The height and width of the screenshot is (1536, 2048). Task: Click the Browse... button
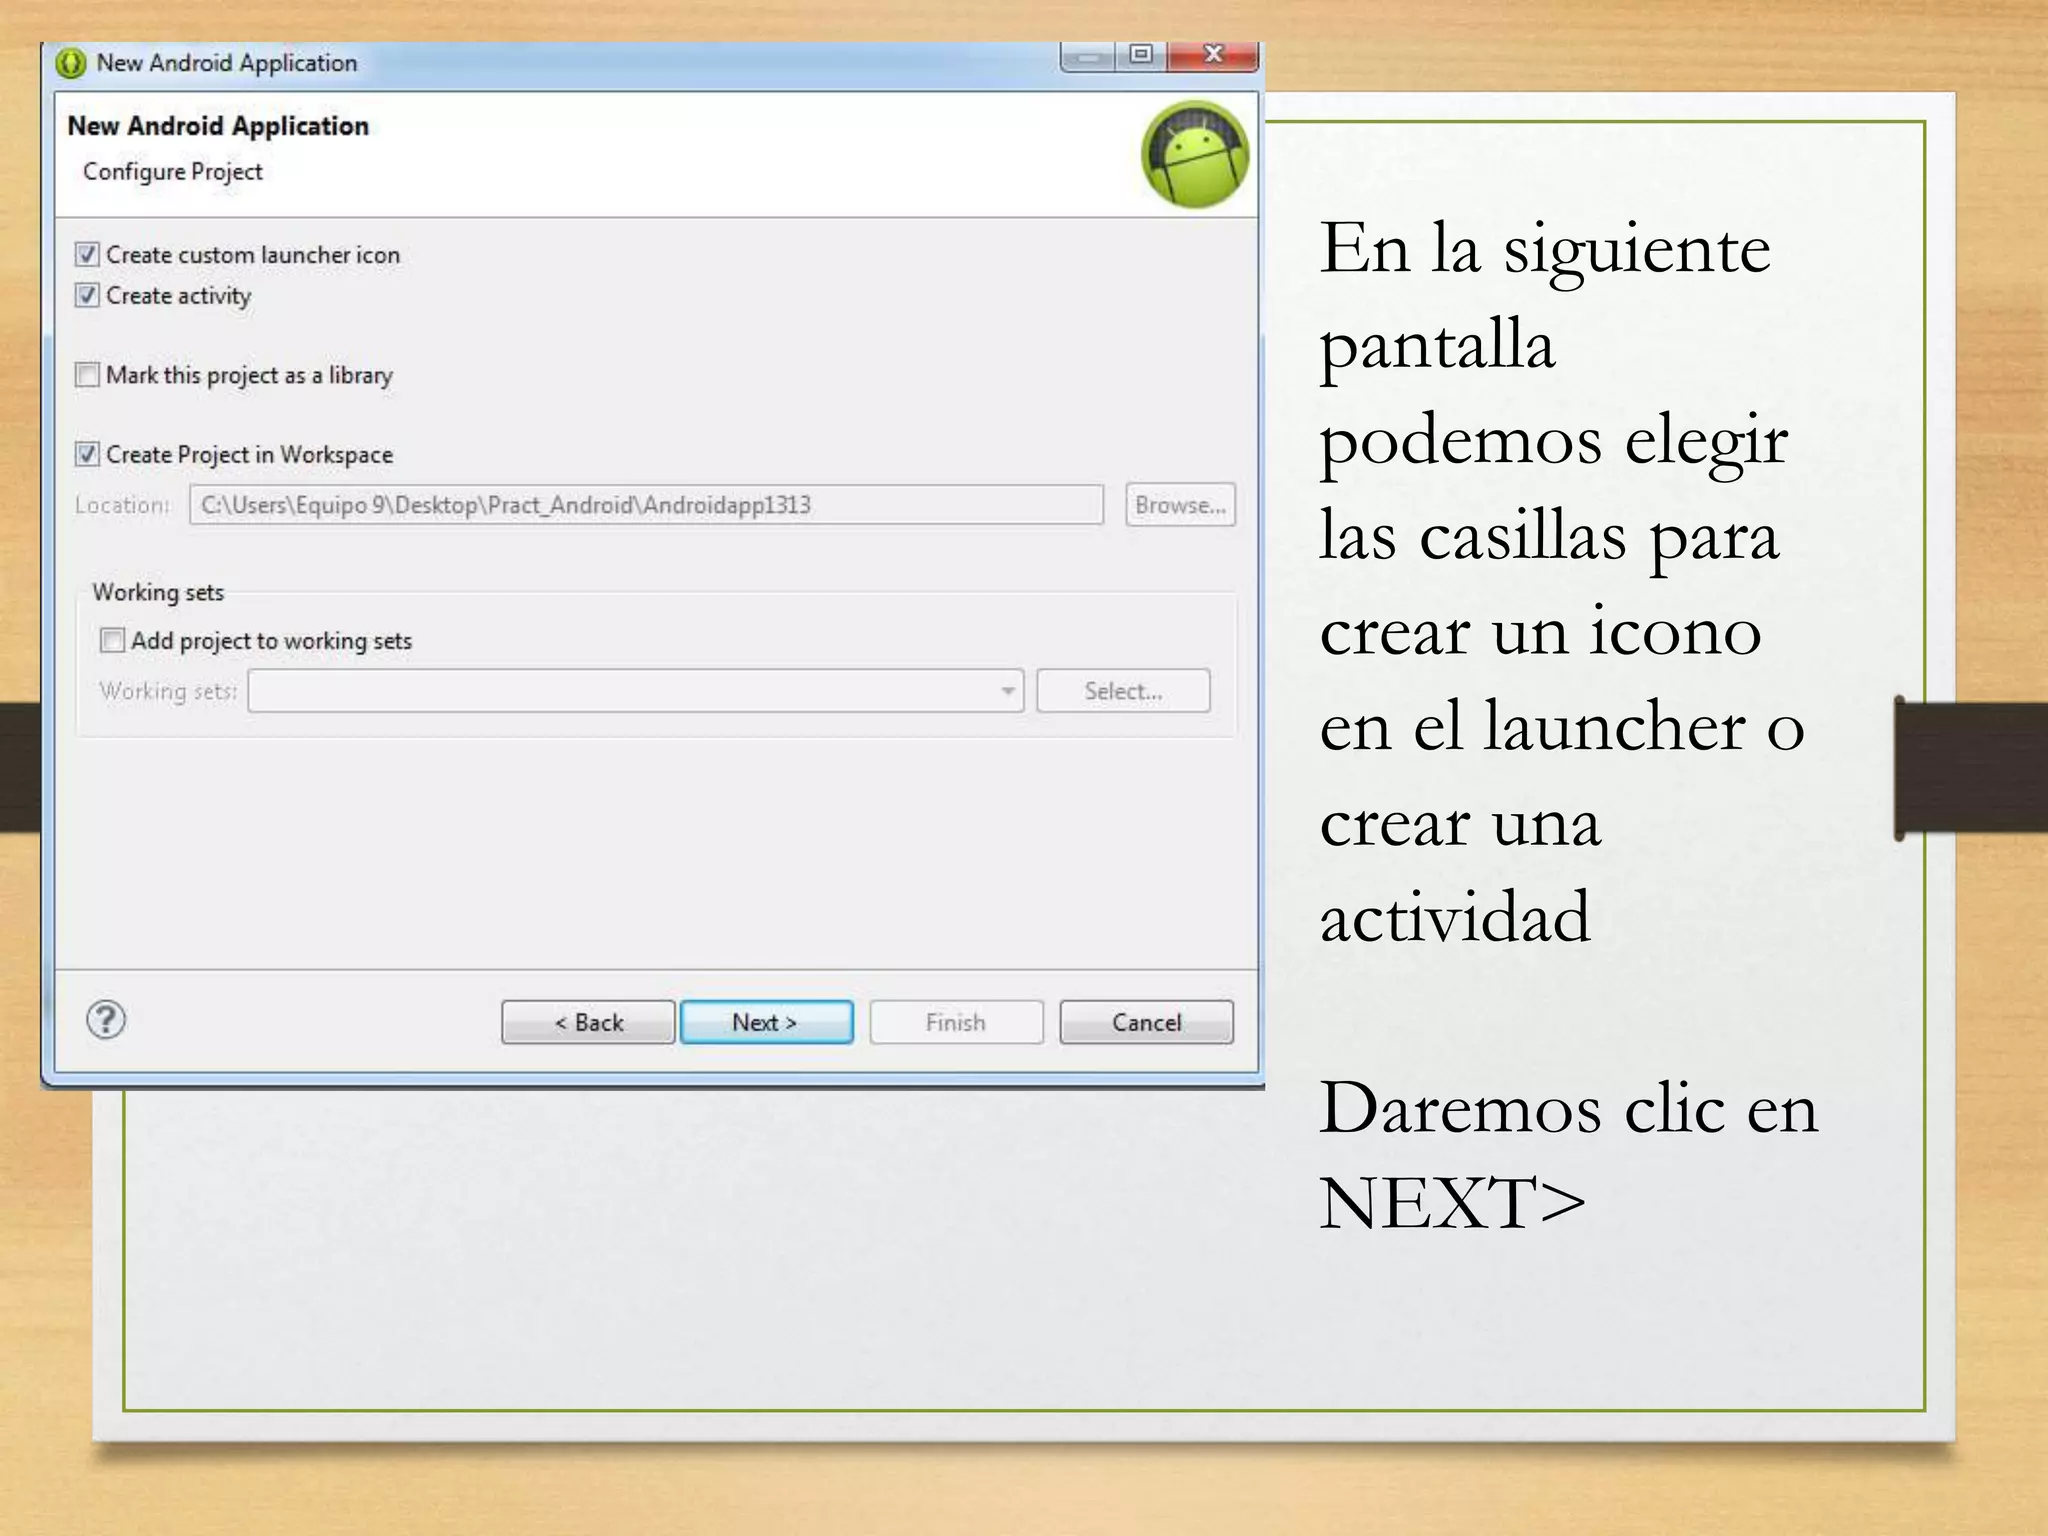tap(1180, 505)
